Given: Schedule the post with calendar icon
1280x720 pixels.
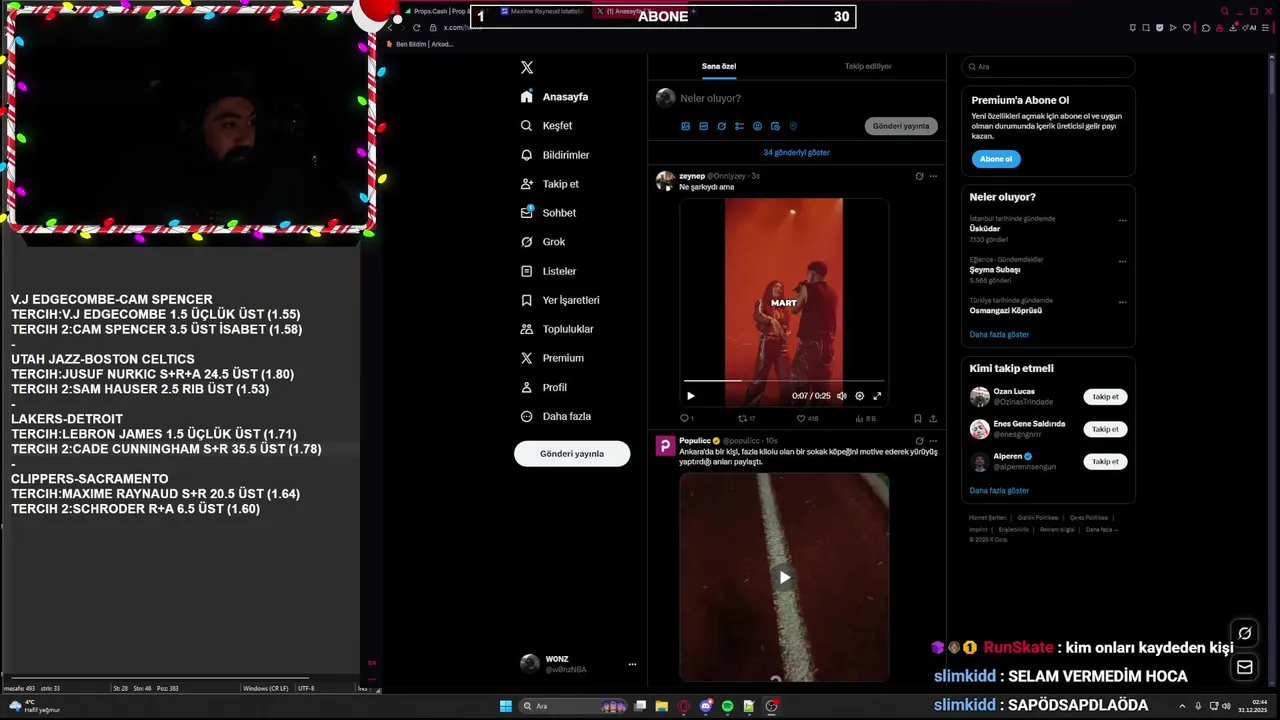Looking at the screenshot, I should coord(775,126).
